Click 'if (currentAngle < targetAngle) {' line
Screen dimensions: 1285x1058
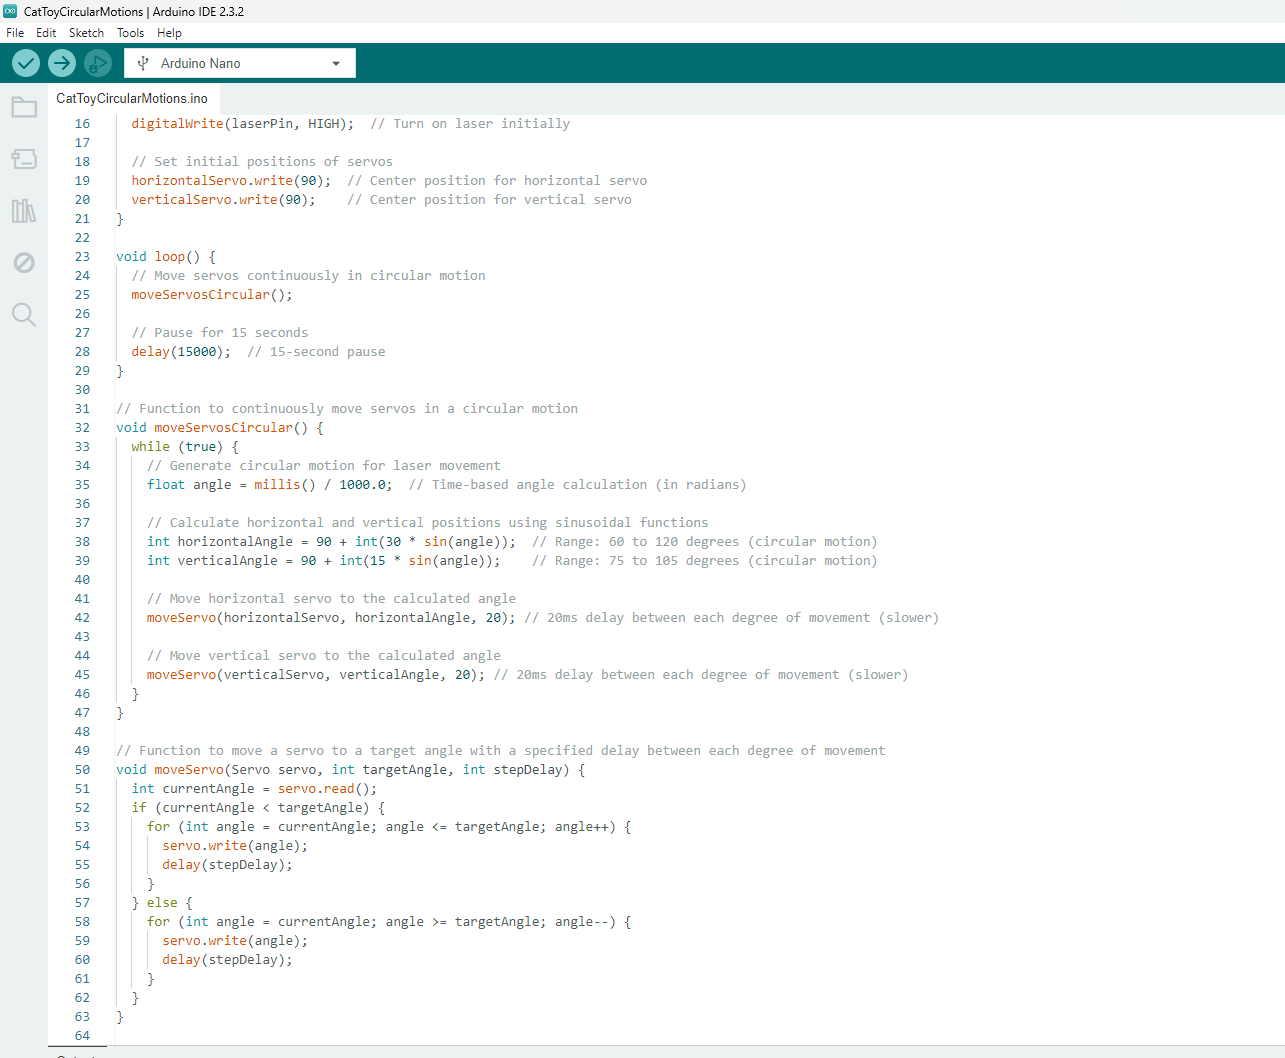258,808
